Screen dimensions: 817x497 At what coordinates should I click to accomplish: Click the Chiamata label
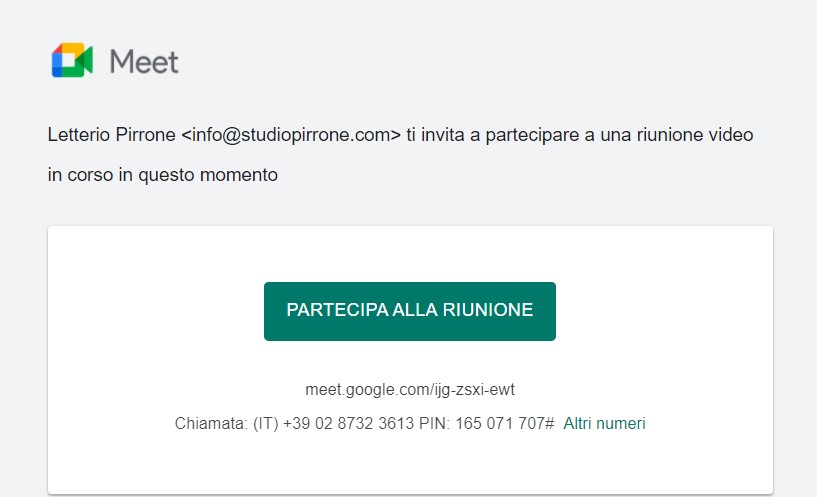point(211,423)
